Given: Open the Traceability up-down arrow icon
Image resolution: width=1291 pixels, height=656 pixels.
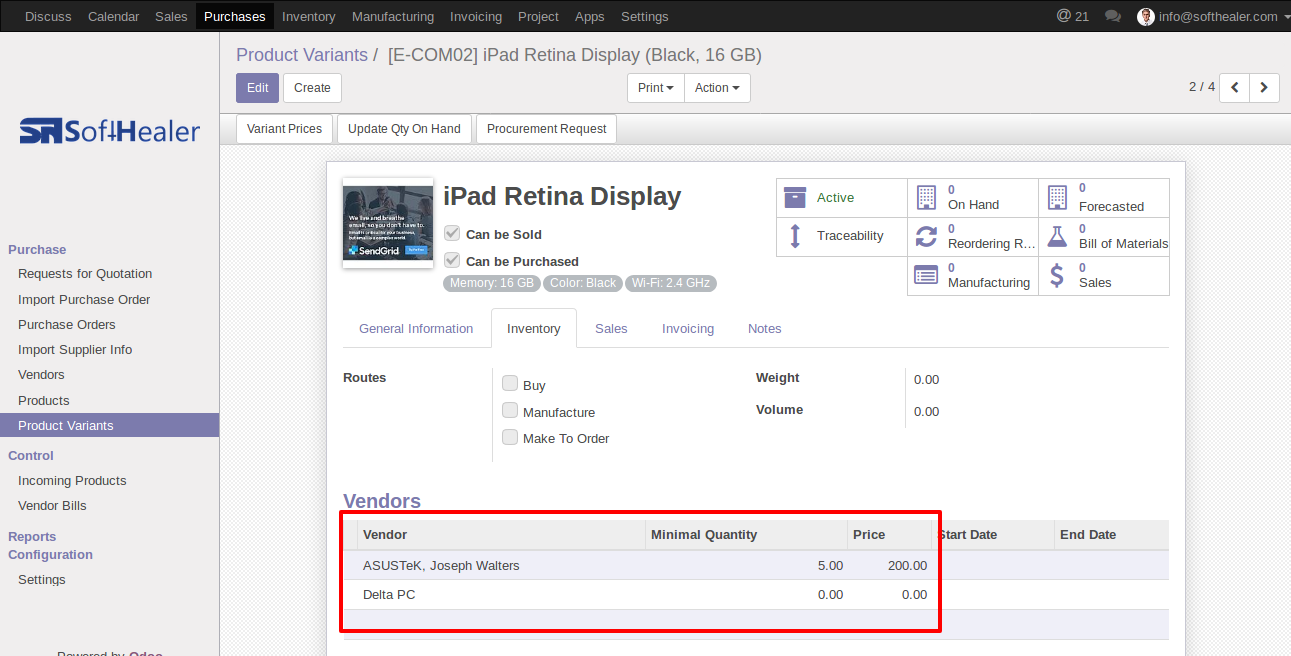Looking at the screenshot, I should coord(795,236).
